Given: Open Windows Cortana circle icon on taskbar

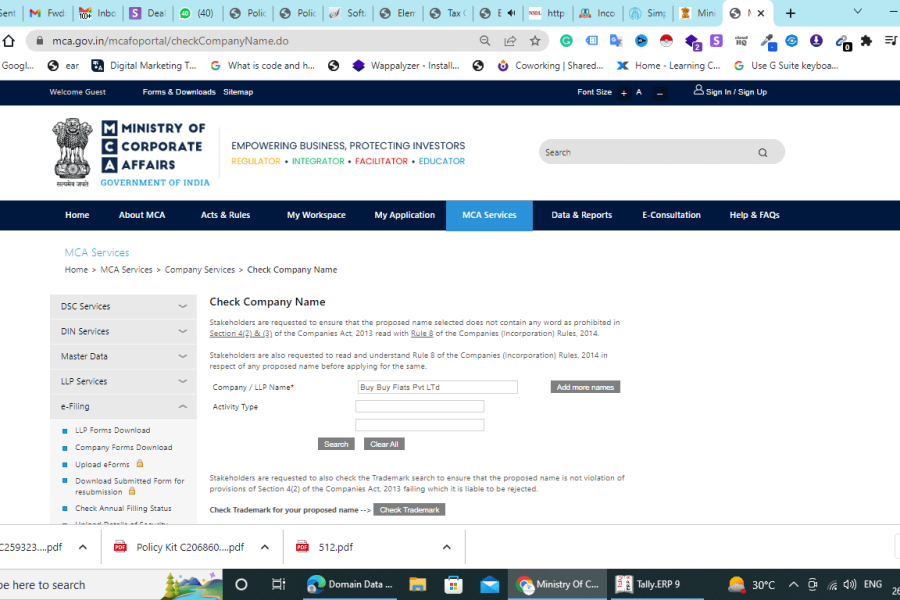Looking at the screenshot, I should [241, 584].
